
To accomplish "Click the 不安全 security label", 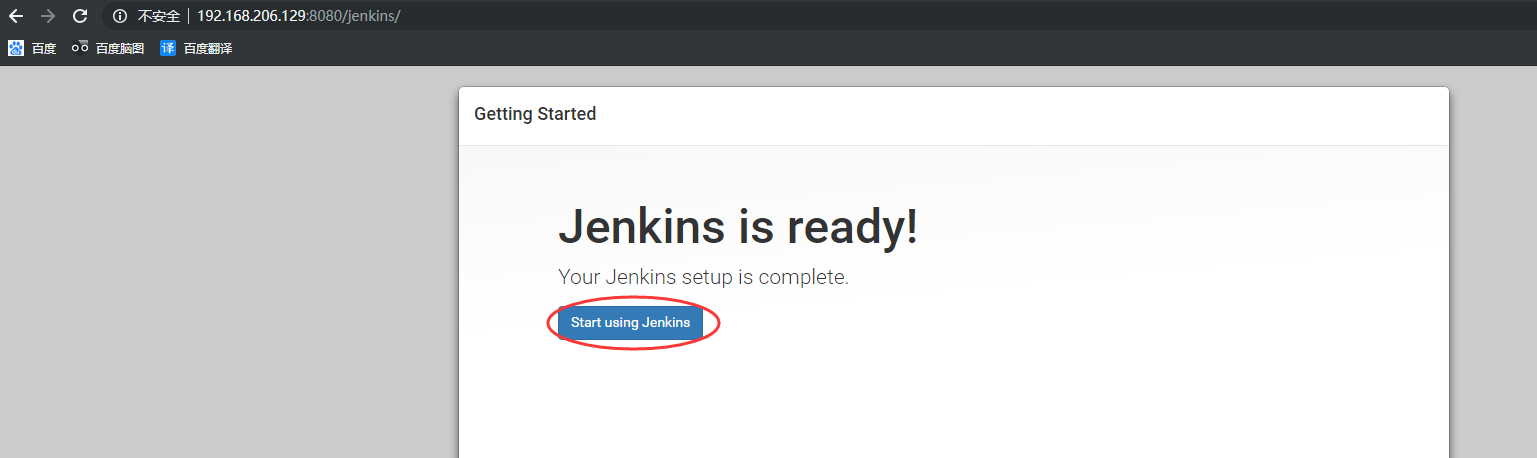I will click(x=158, y=16).
